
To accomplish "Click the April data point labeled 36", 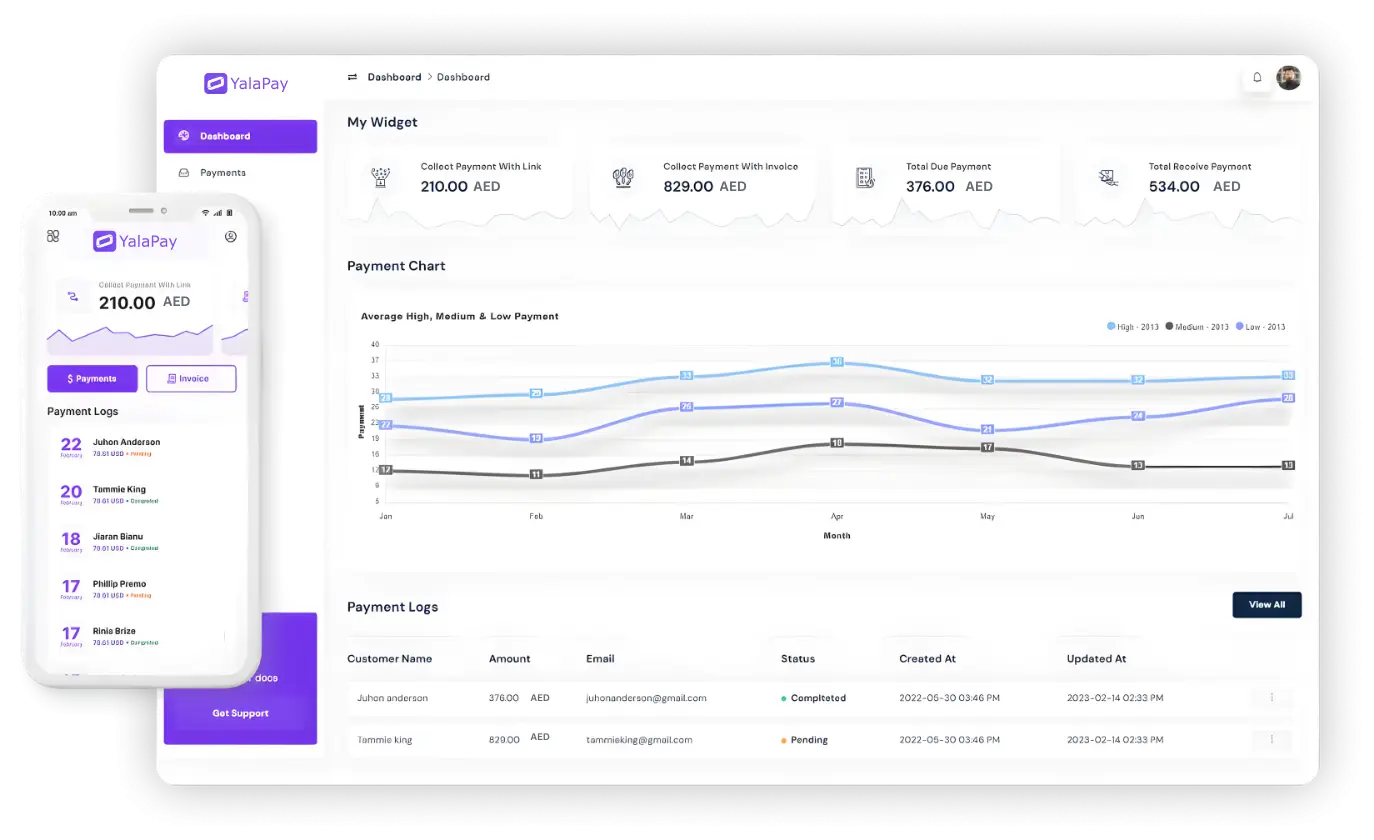I will (x=837, y=362).
